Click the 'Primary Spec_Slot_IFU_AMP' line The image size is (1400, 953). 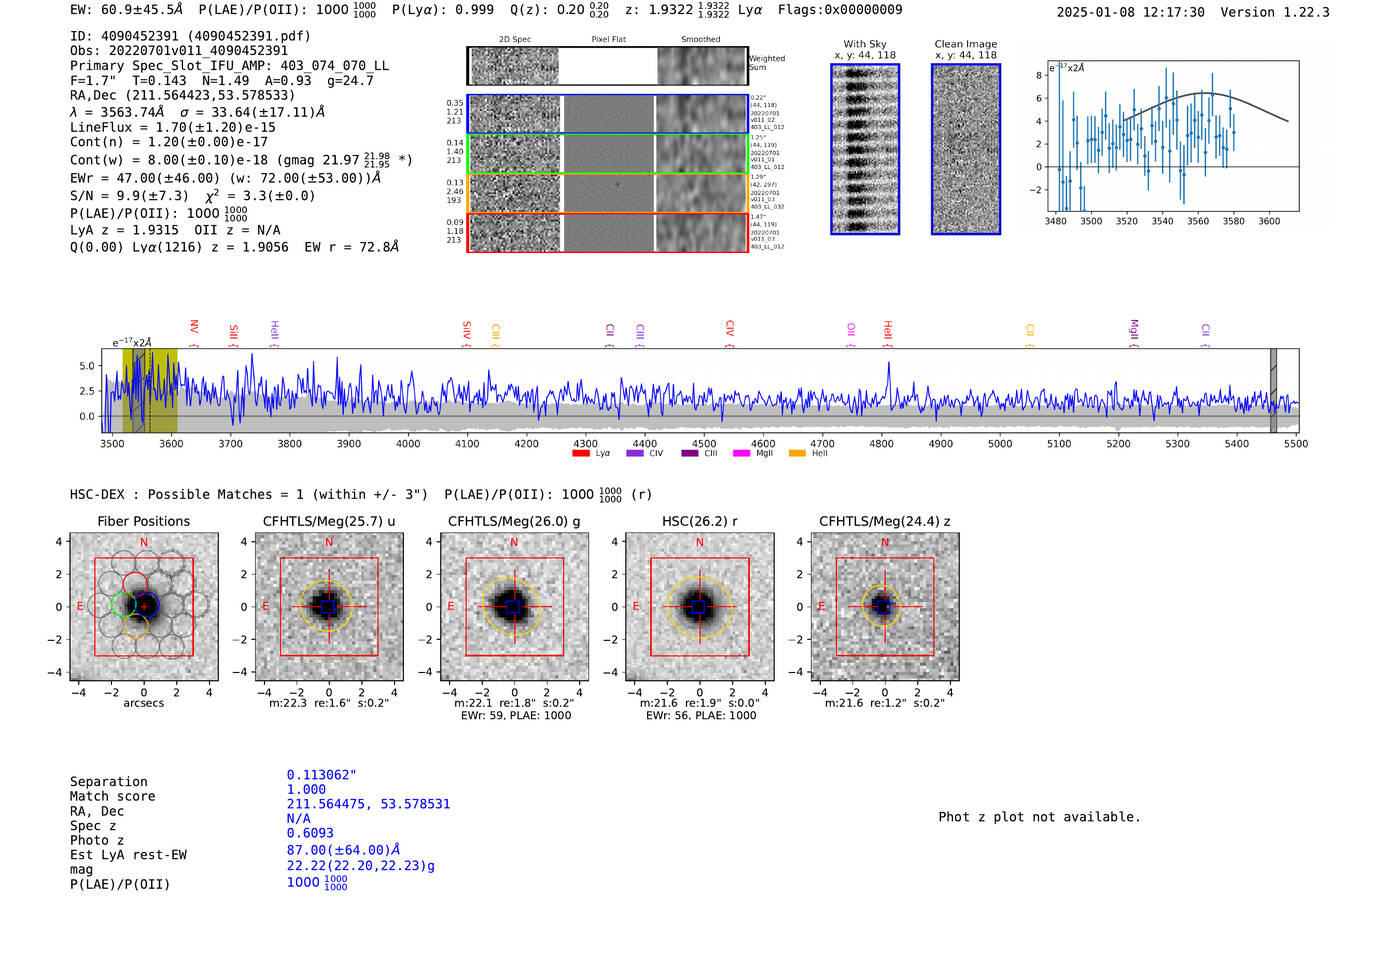pos(229,65)
